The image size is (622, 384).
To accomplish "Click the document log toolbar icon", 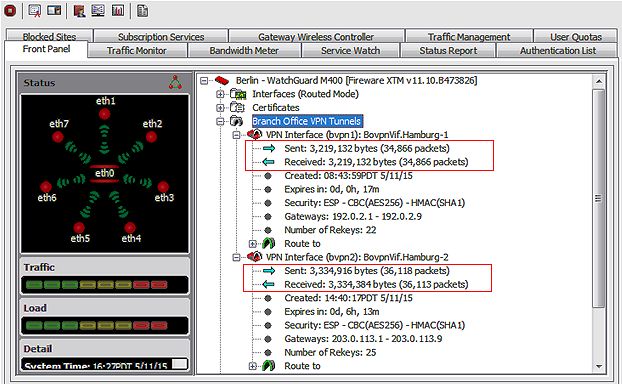I will pos(142,10).
